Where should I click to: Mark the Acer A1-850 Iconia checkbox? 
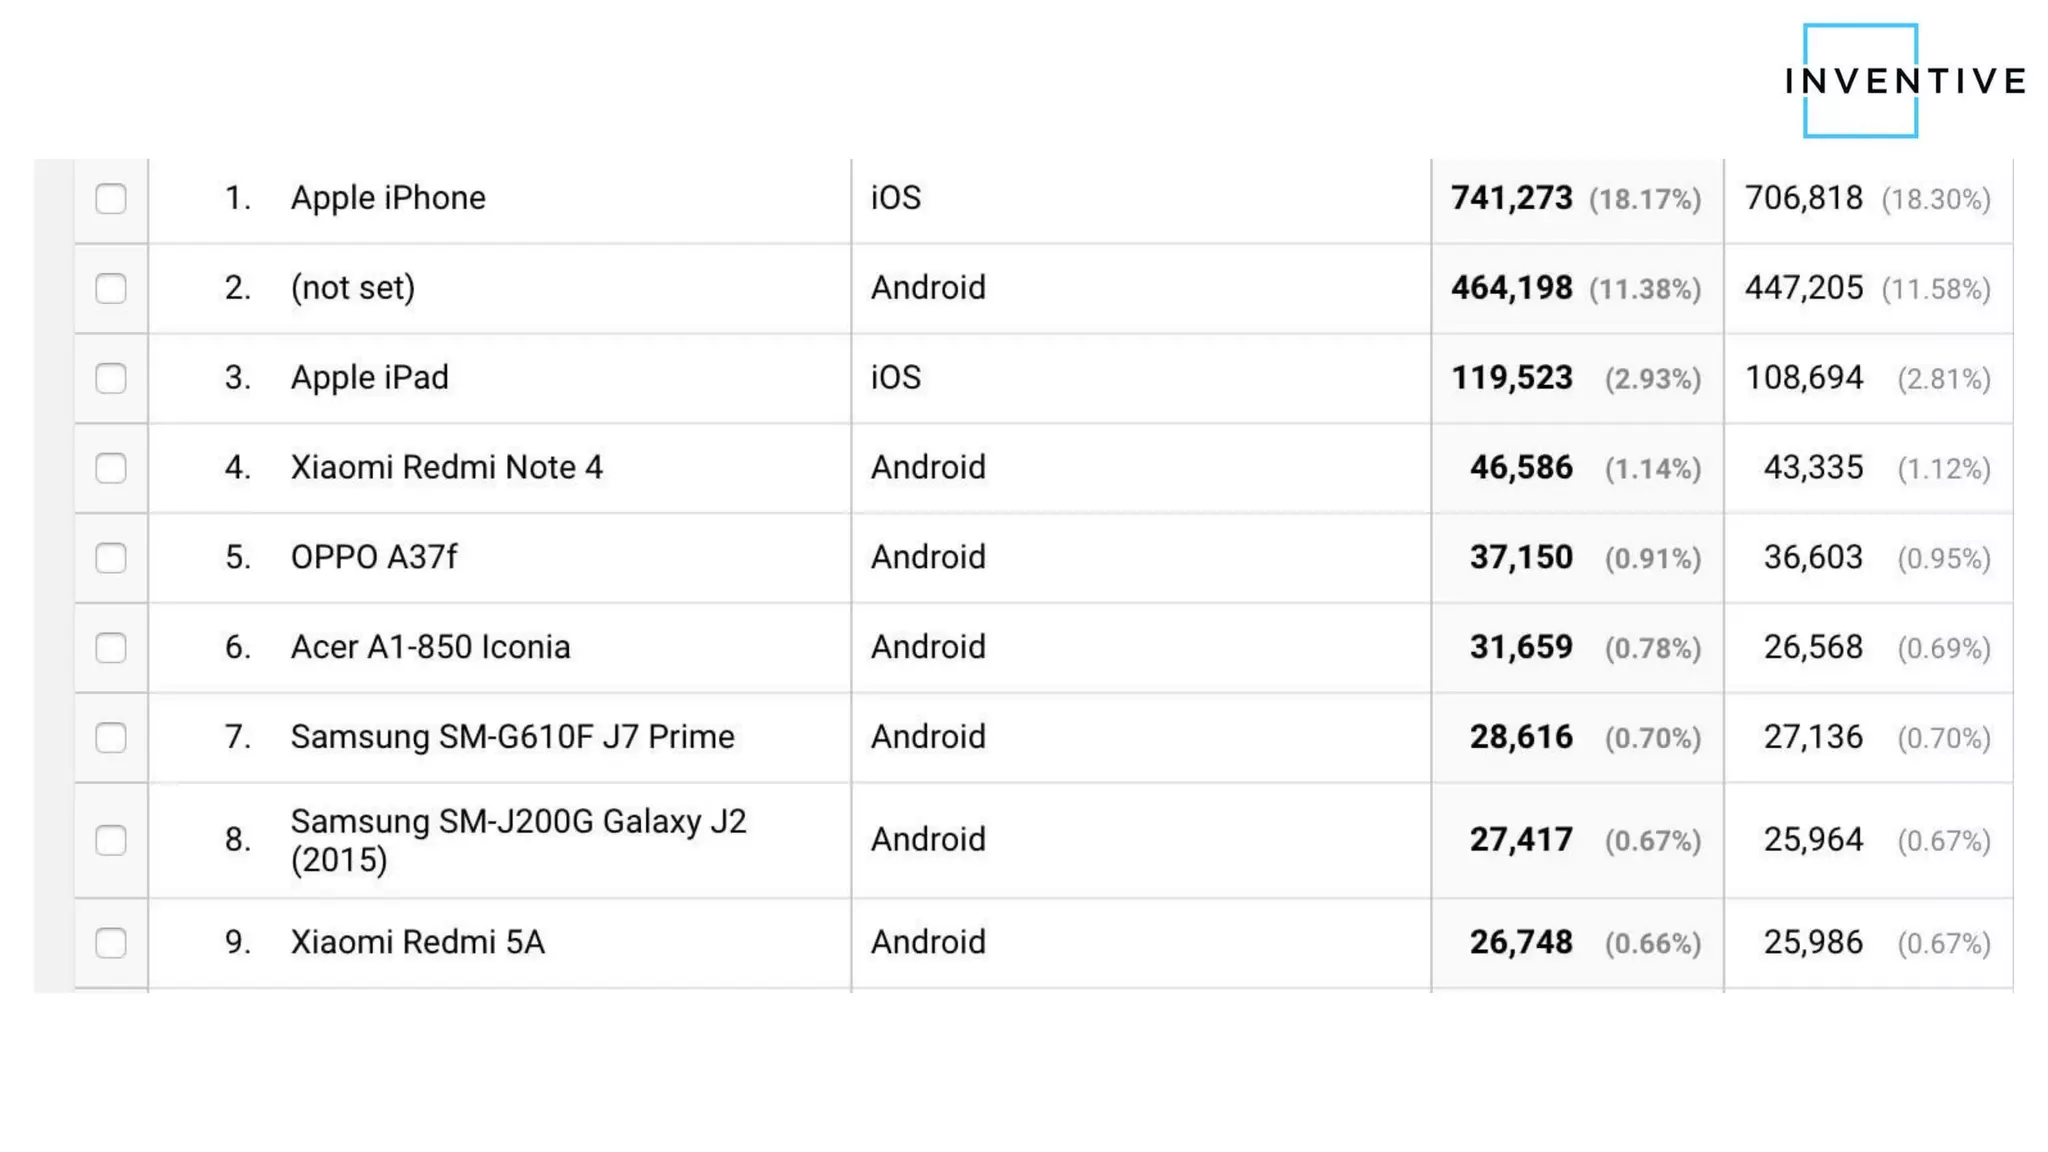[111, 648]
